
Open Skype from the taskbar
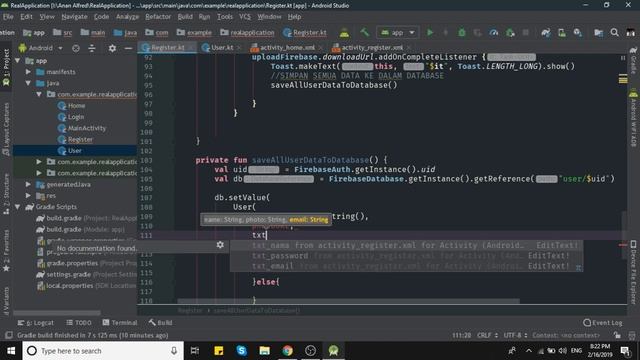241,351
